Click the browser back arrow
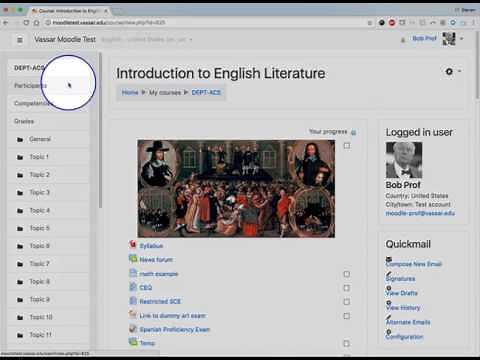Screen dimensions: 480x360 tap(6, 23)
